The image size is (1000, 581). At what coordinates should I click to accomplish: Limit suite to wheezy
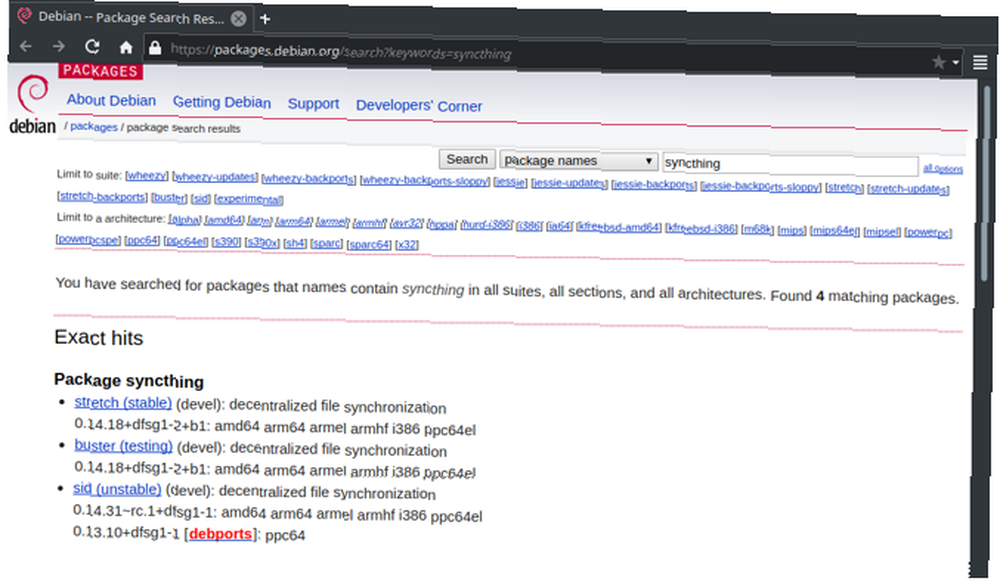point(147,175)
